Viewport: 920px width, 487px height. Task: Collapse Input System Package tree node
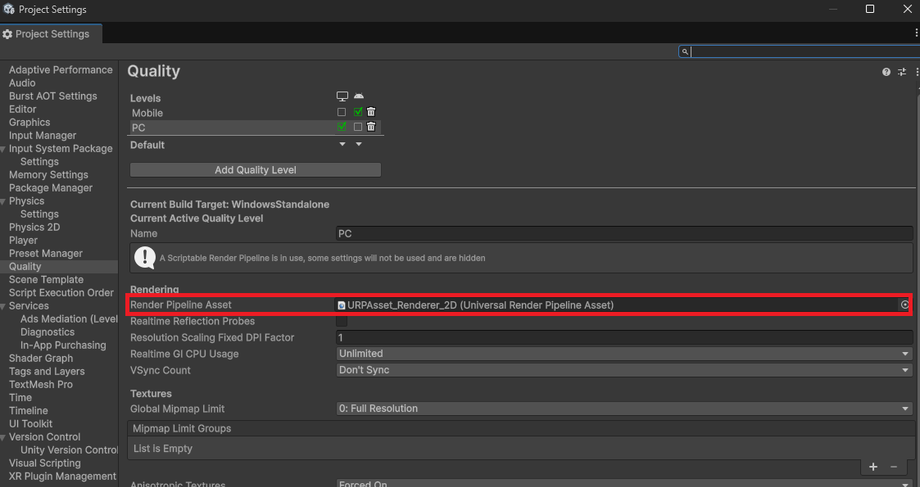[4, 149]
